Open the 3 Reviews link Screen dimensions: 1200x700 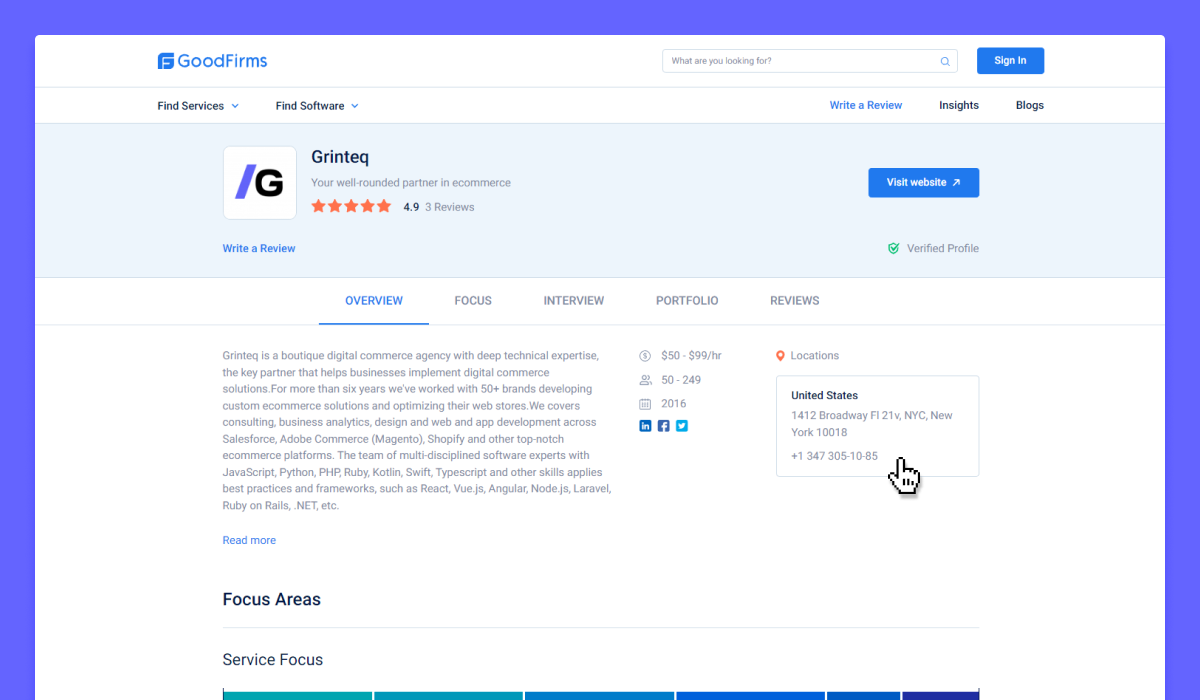point(450,207)
